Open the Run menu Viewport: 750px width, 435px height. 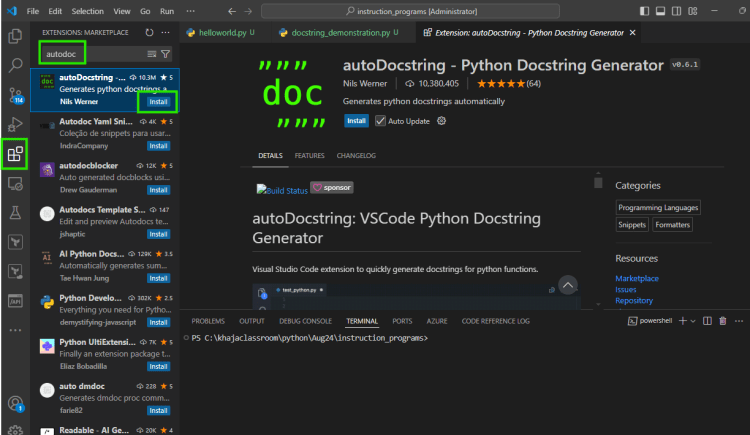[x=167, y=11]
